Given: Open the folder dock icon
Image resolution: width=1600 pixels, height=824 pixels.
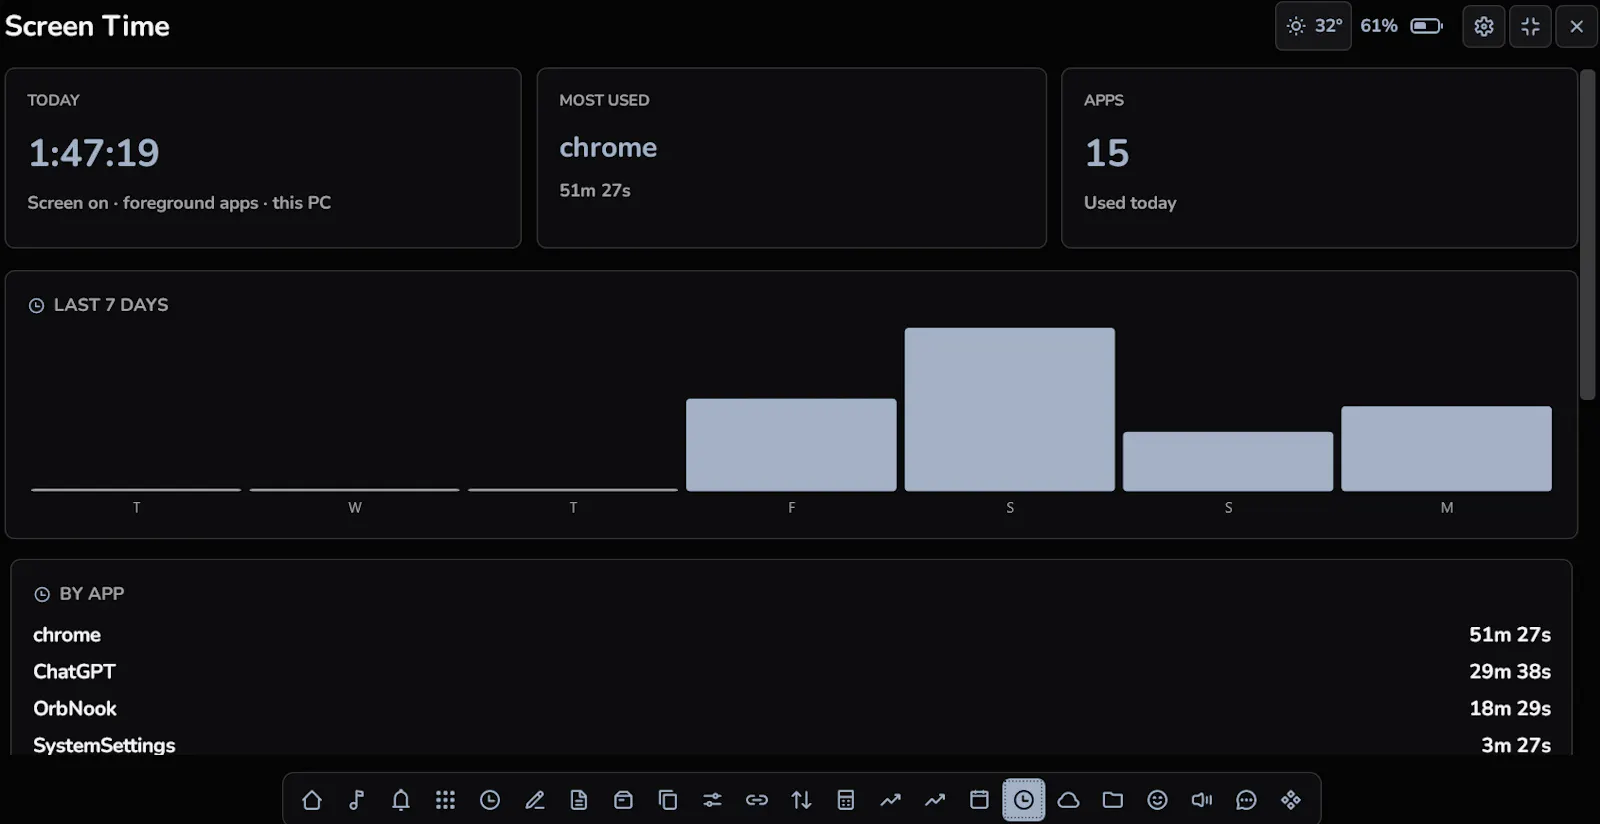Looking at the screenshot, I should (1113, 800).
